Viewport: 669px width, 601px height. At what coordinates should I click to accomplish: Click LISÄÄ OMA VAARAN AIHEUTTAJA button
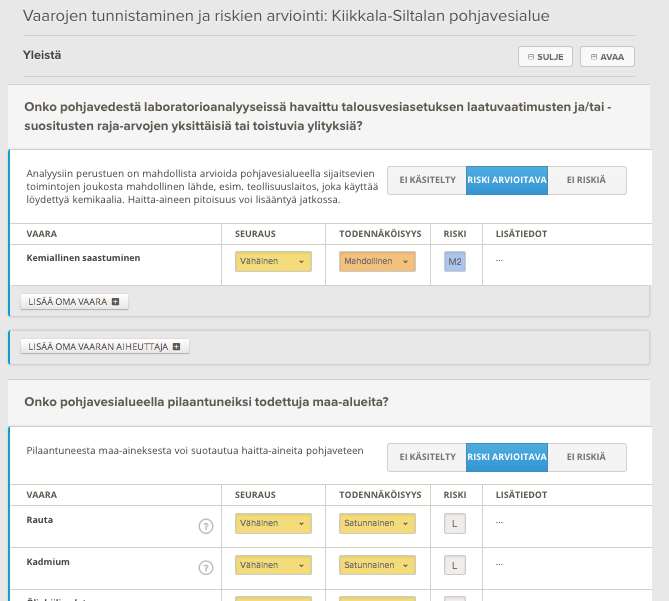[x=105, y=347]
